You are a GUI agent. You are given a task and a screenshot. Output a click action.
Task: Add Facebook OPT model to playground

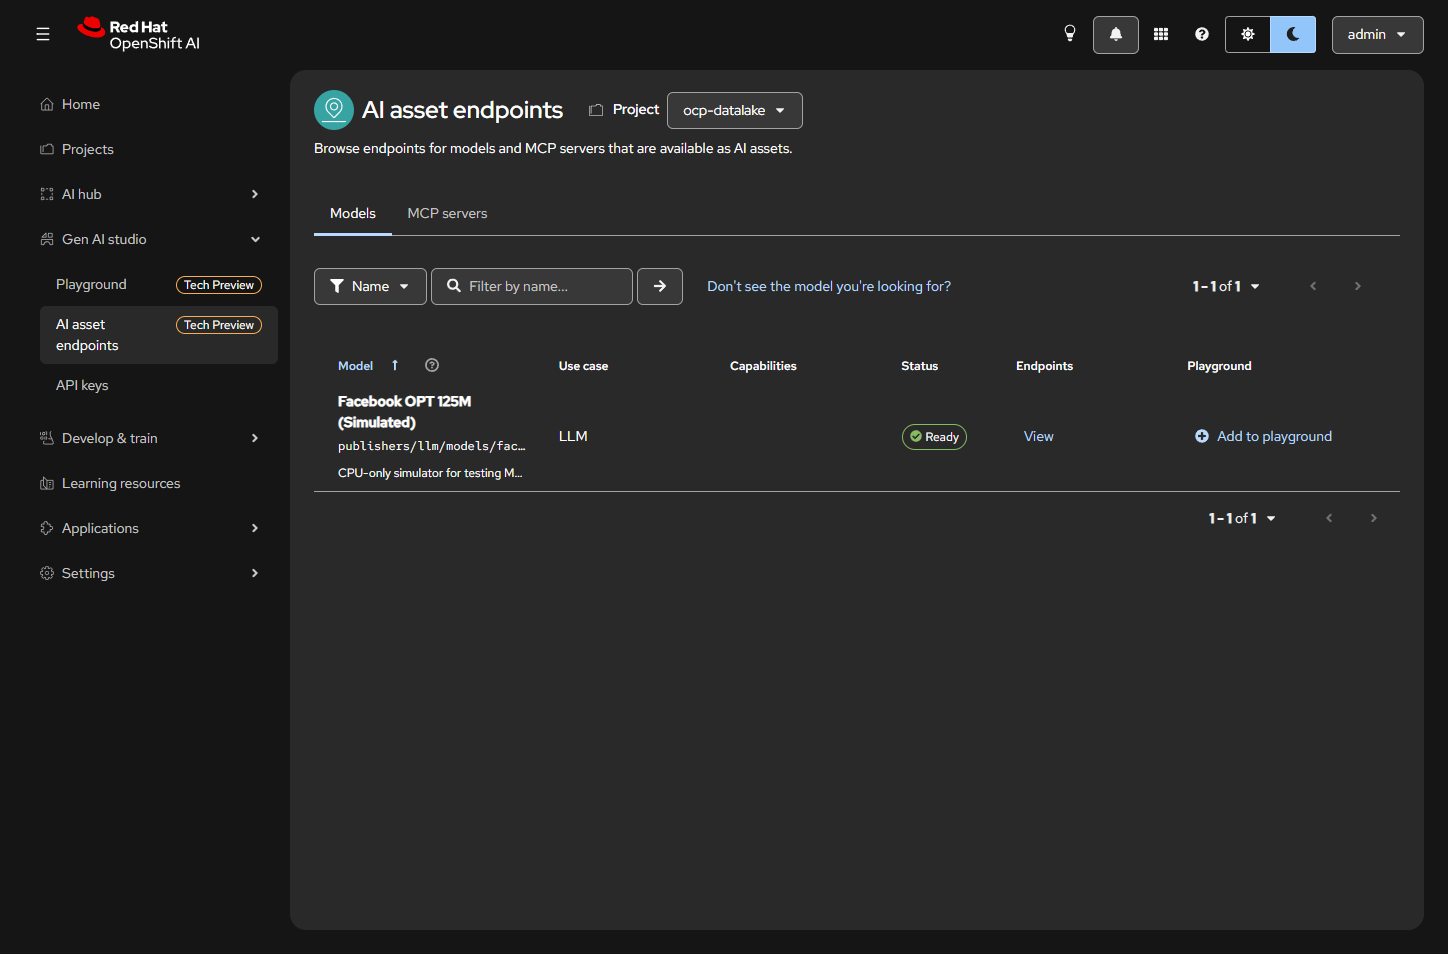(x=1264, y=437)
